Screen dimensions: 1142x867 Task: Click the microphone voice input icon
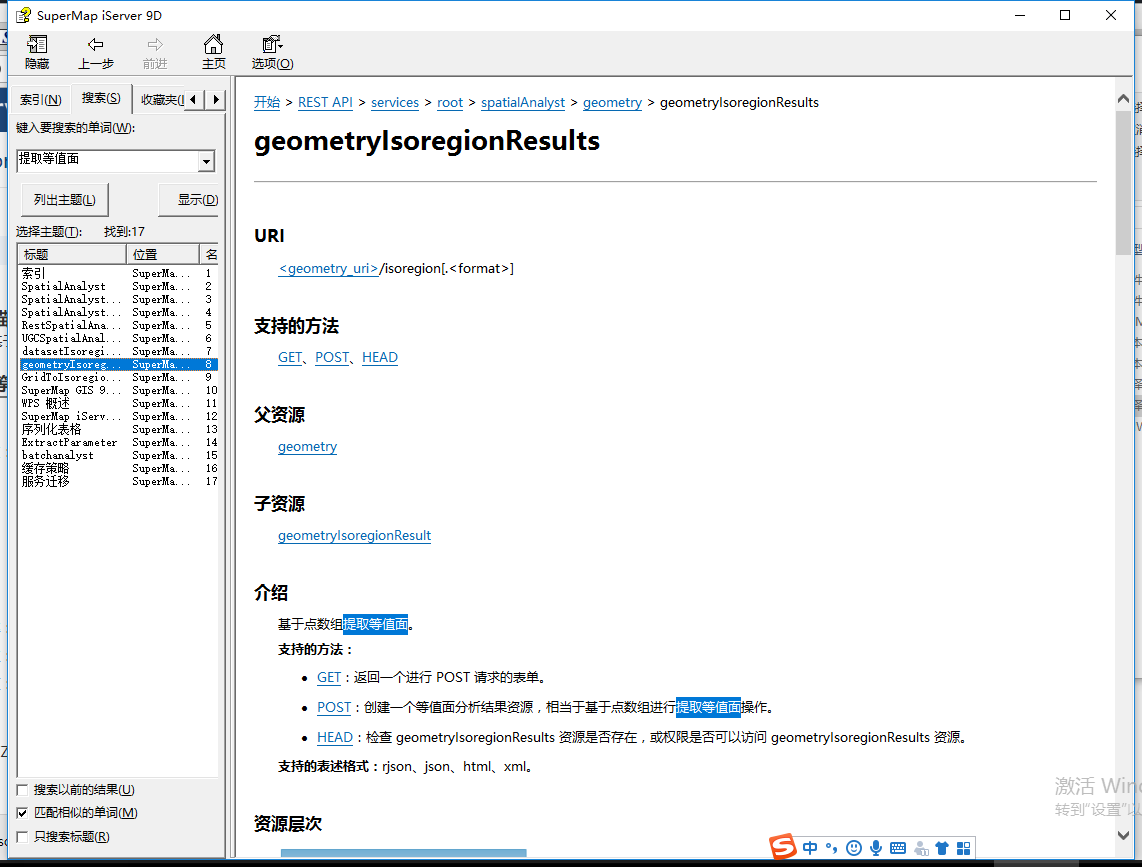[x=876, y=848]
